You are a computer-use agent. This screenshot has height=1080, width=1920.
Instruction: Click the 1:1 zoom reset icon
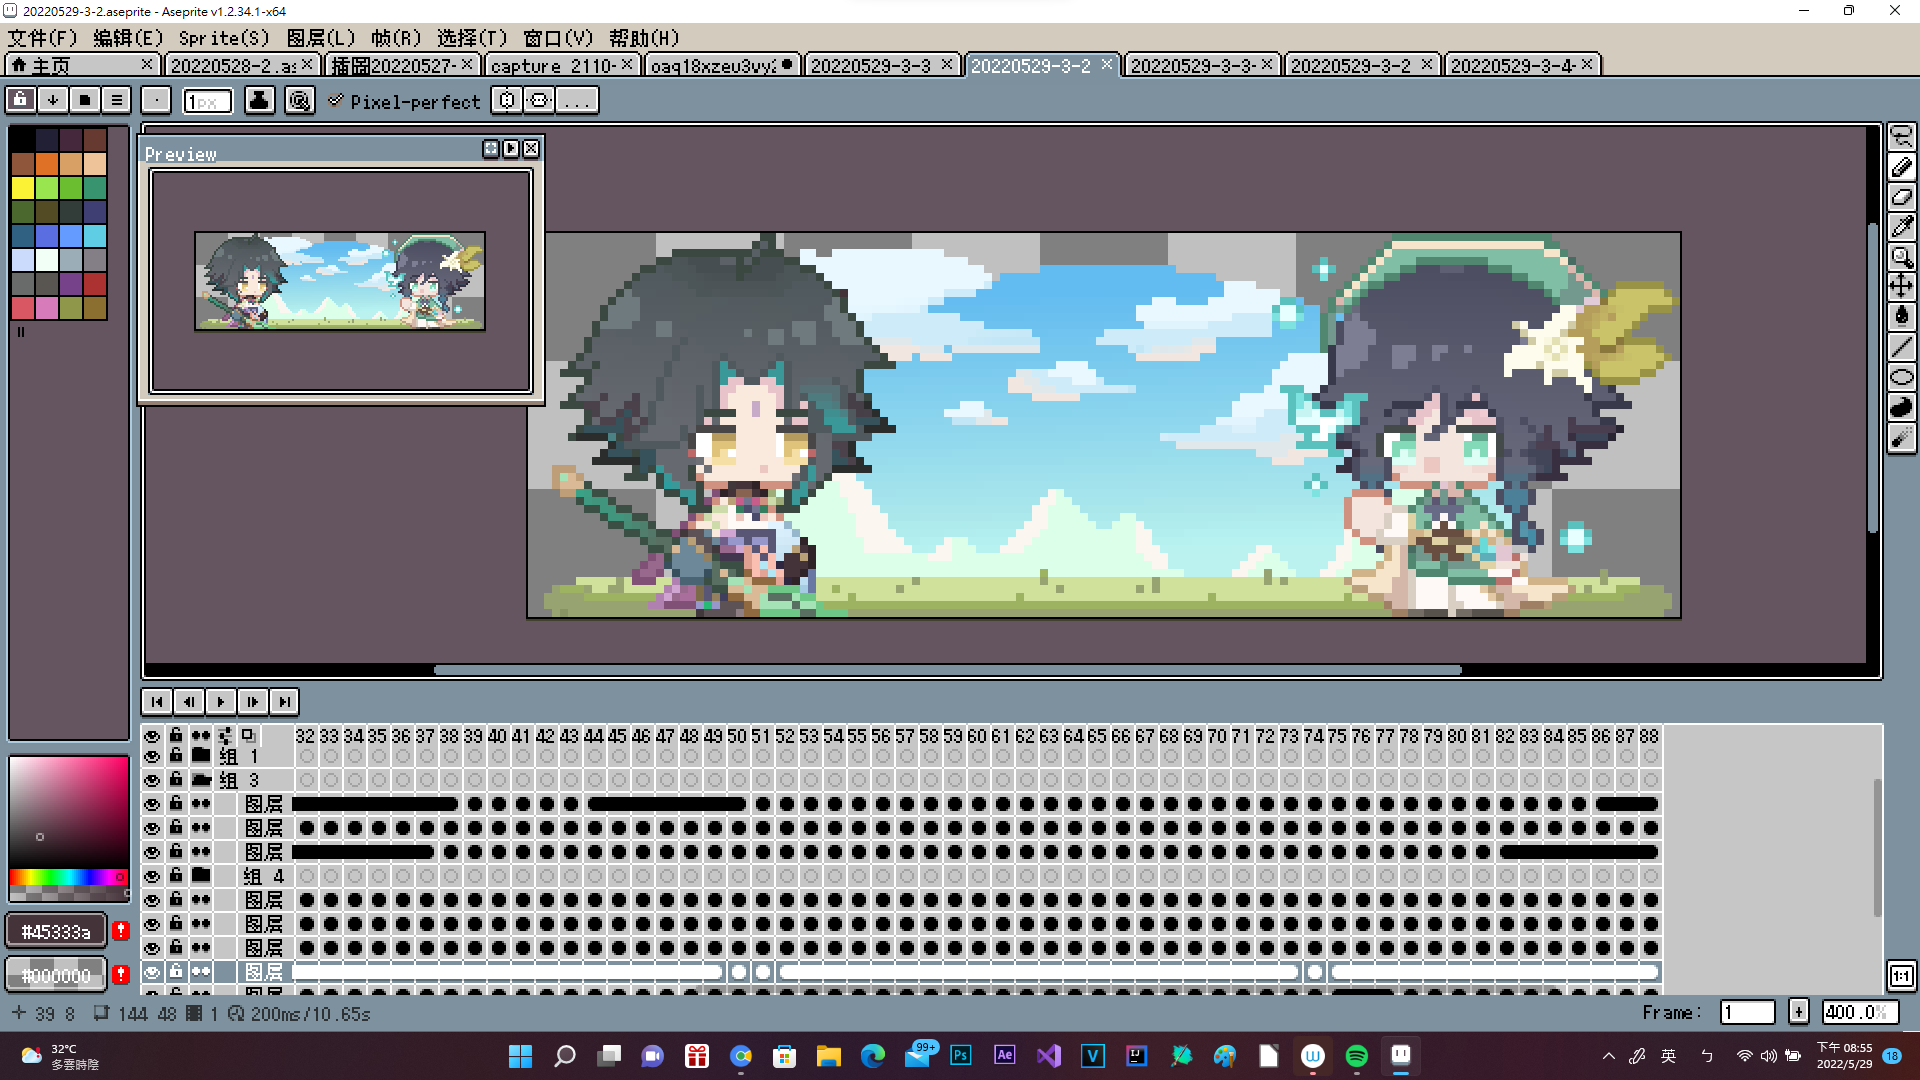[1901, 976]
